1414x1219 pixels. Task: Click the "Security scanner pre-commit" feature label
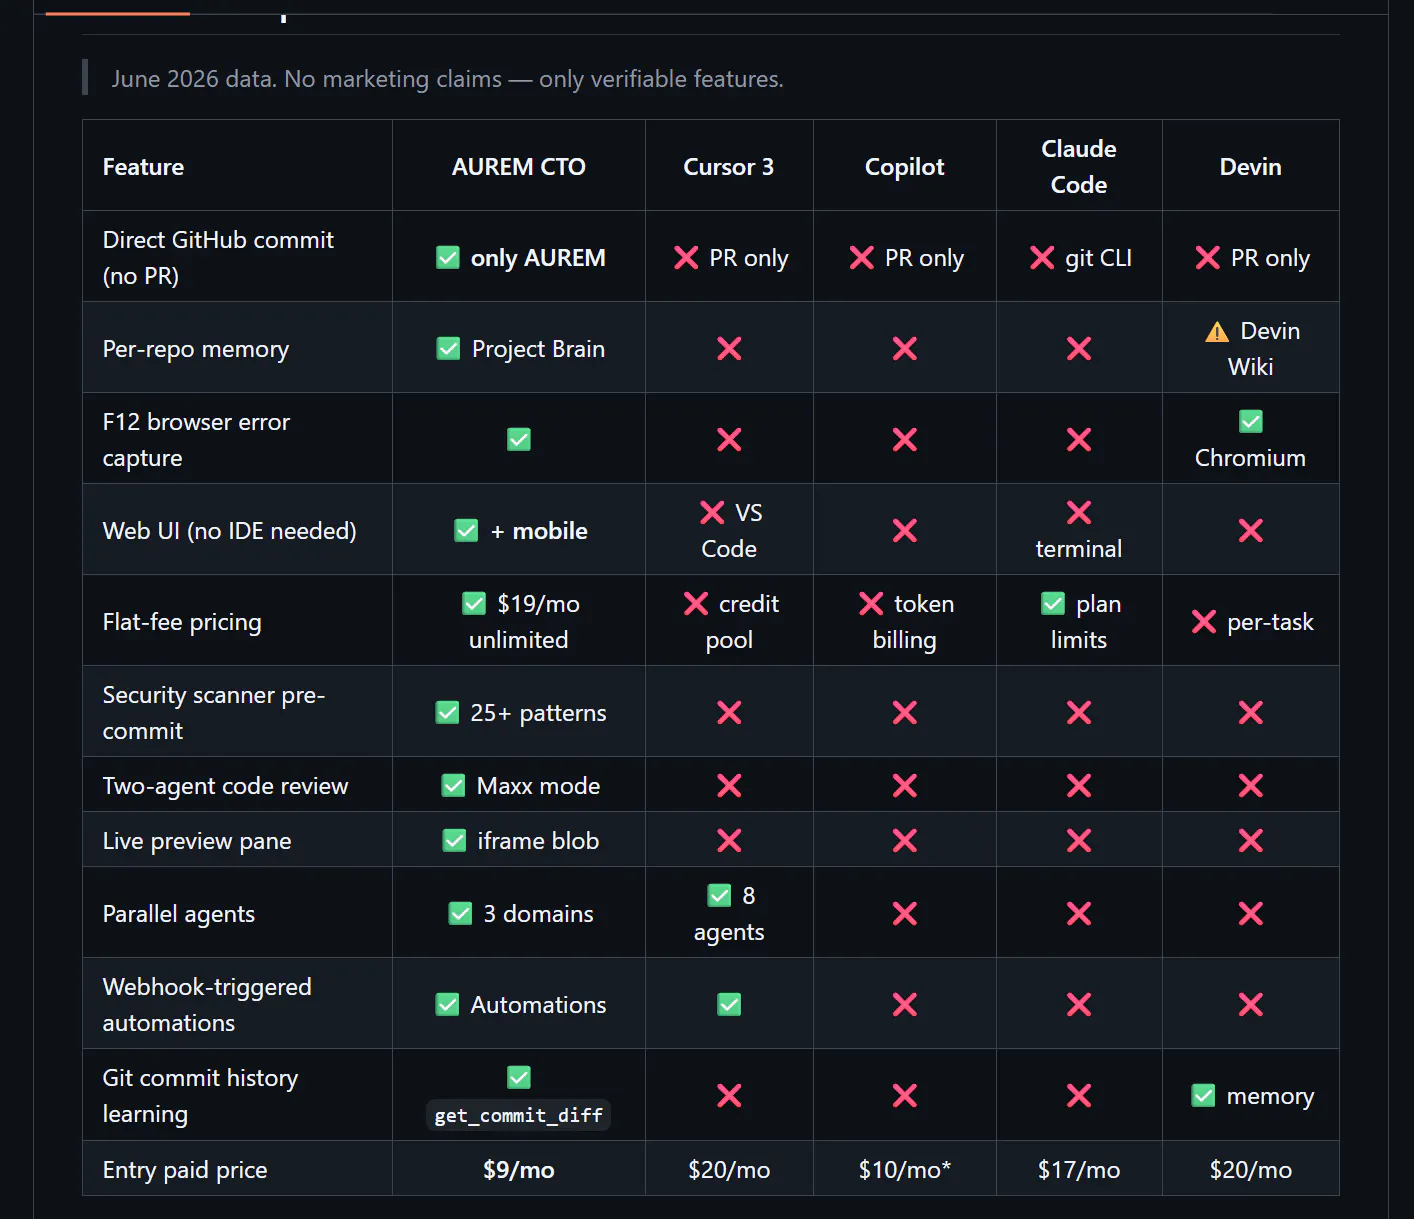[x=214, y=713]
